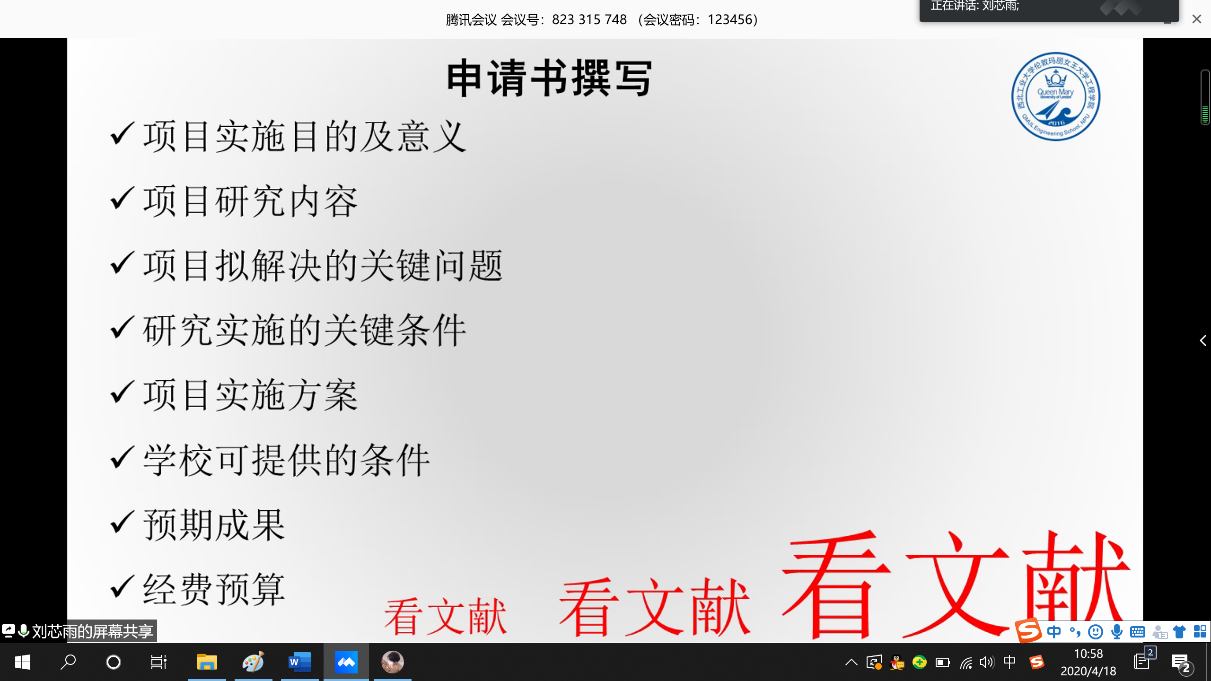
Task: Launch the Paint app in taskbar
Action: (253, 662)
